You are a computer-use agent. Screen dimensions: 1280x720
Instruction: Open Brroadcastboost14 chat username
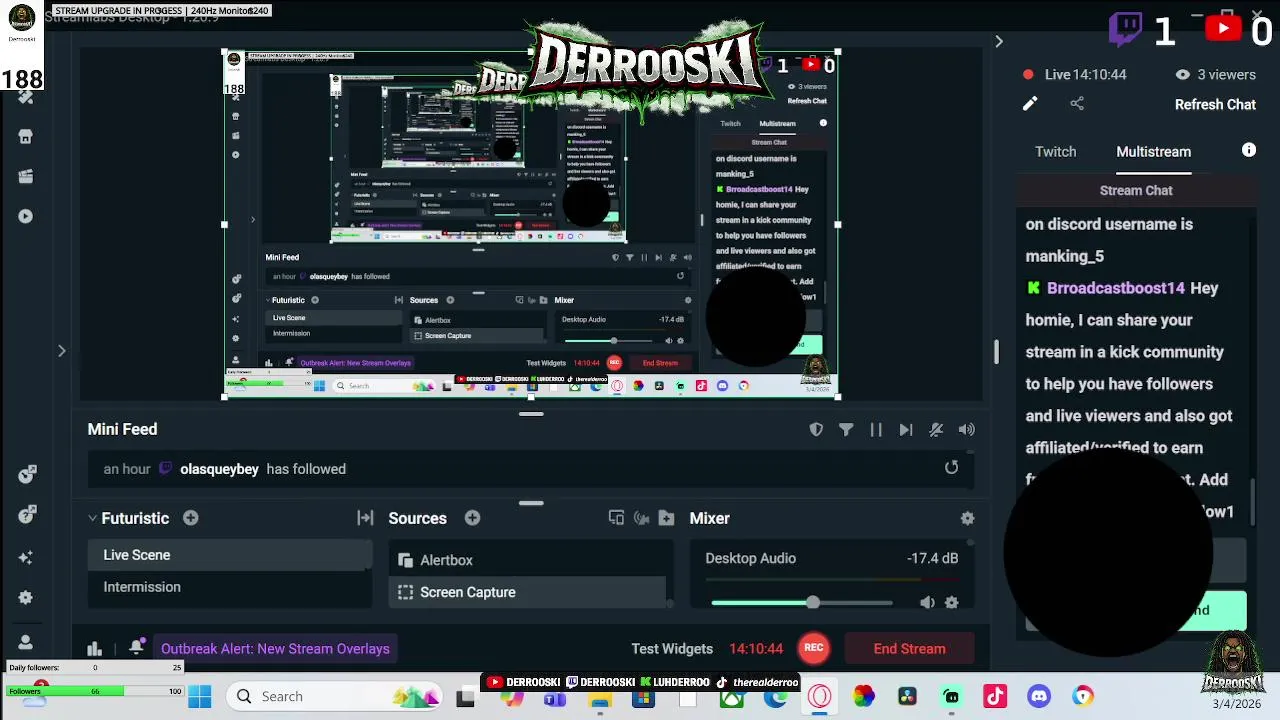1115,288
